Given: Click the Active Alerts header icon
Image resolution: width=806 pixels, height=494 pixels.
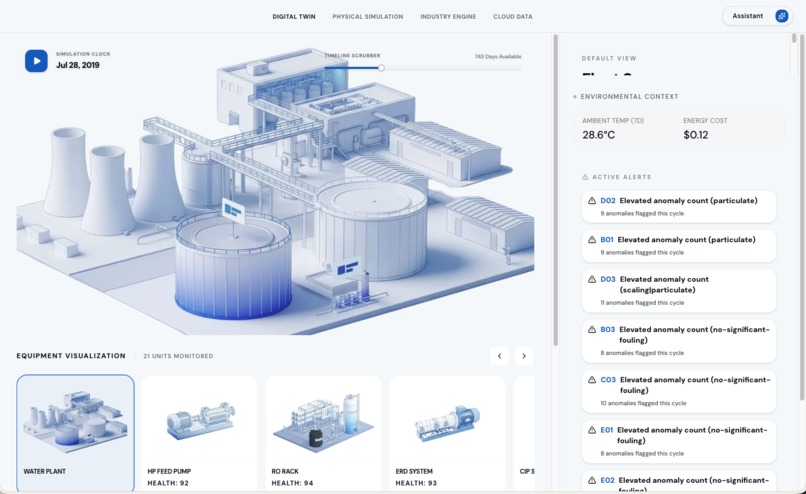Looking at the screenshot, I should 585,177.
